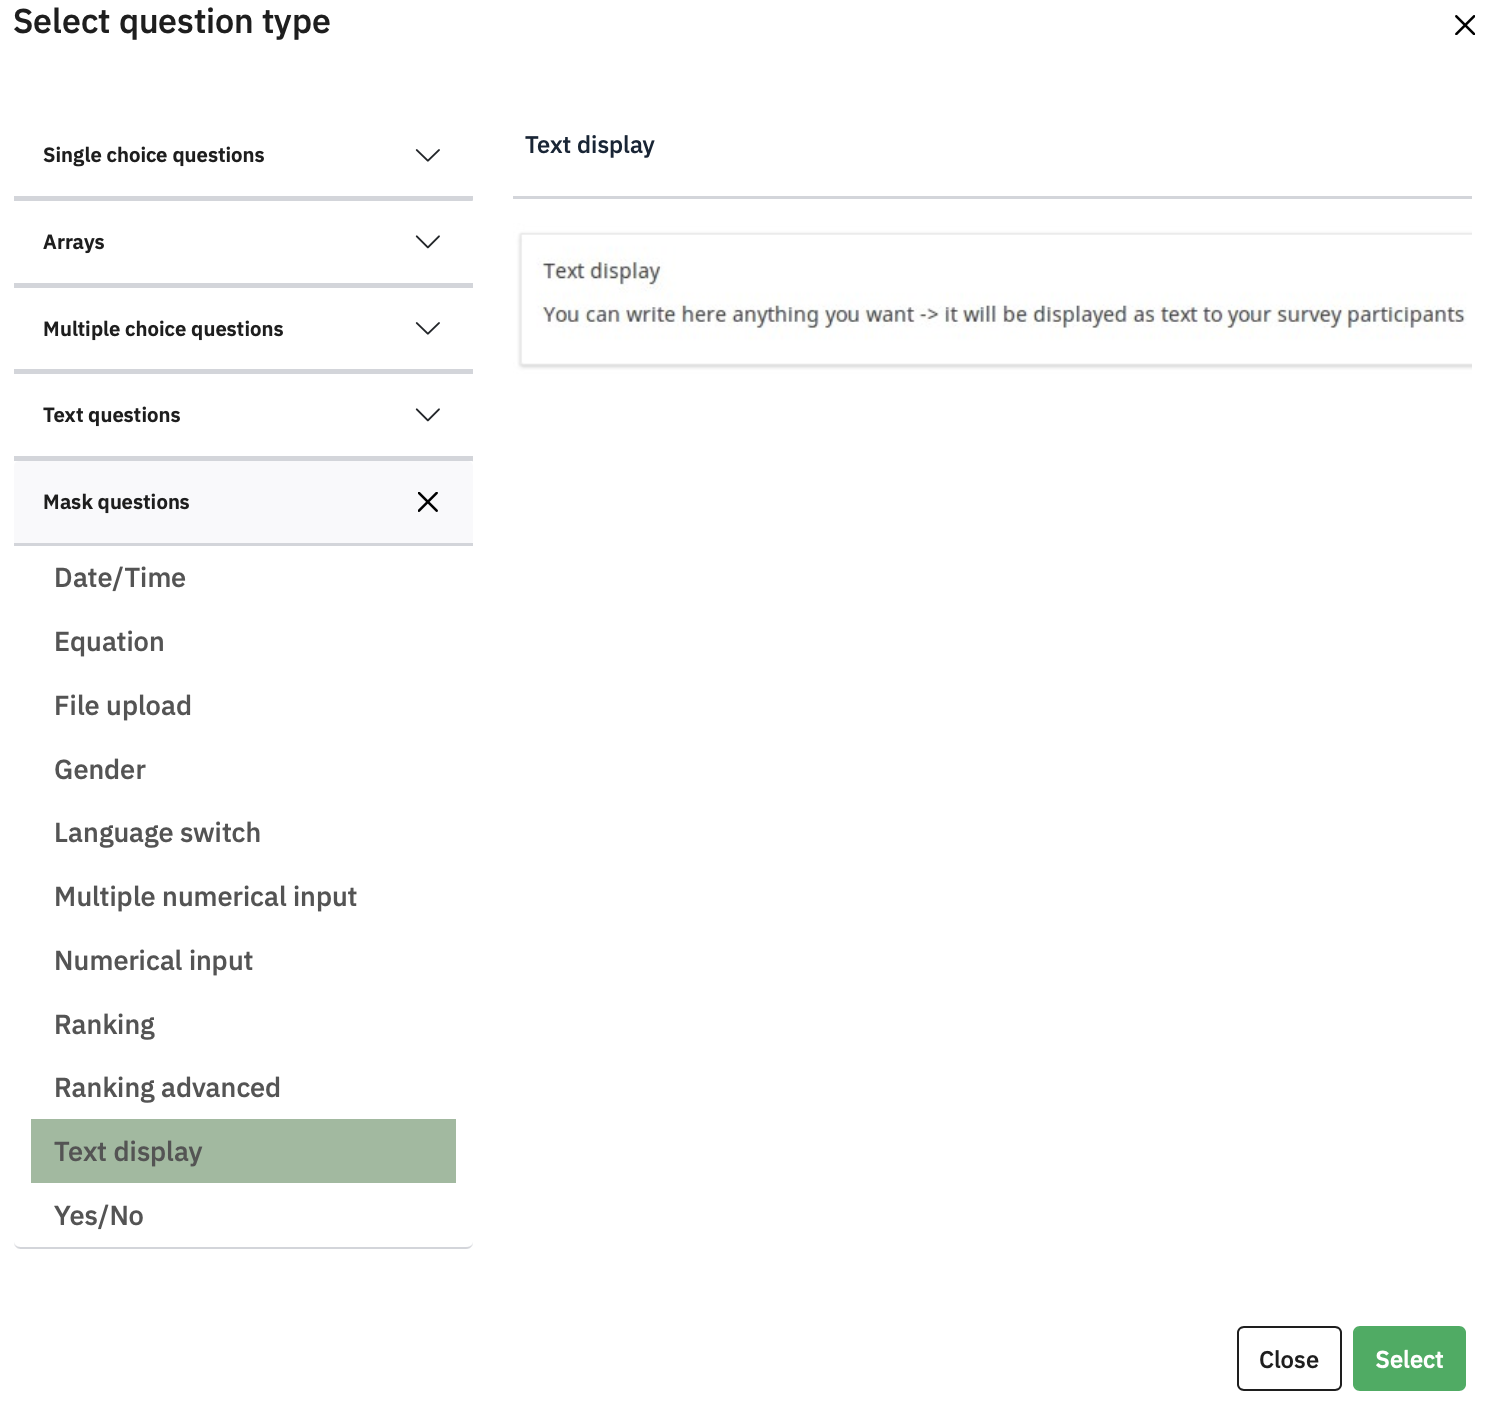Close the dialog with the top-right X icon
Screen dimensions: 1496x1410
tap(1464, 25)
